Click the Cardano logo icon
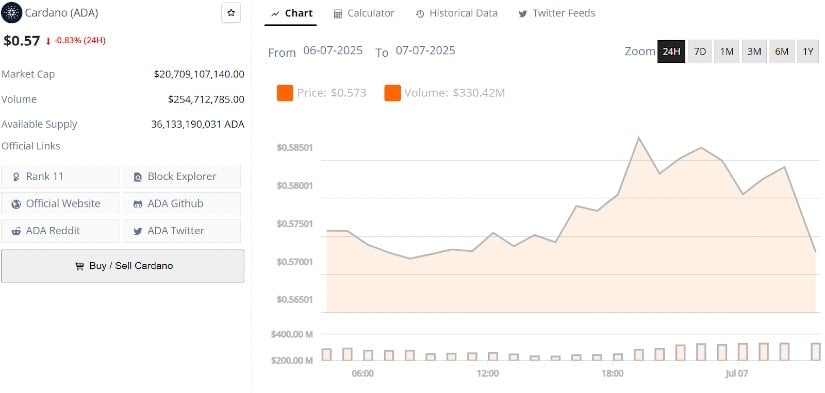825x393 pixels. [12, 13]
